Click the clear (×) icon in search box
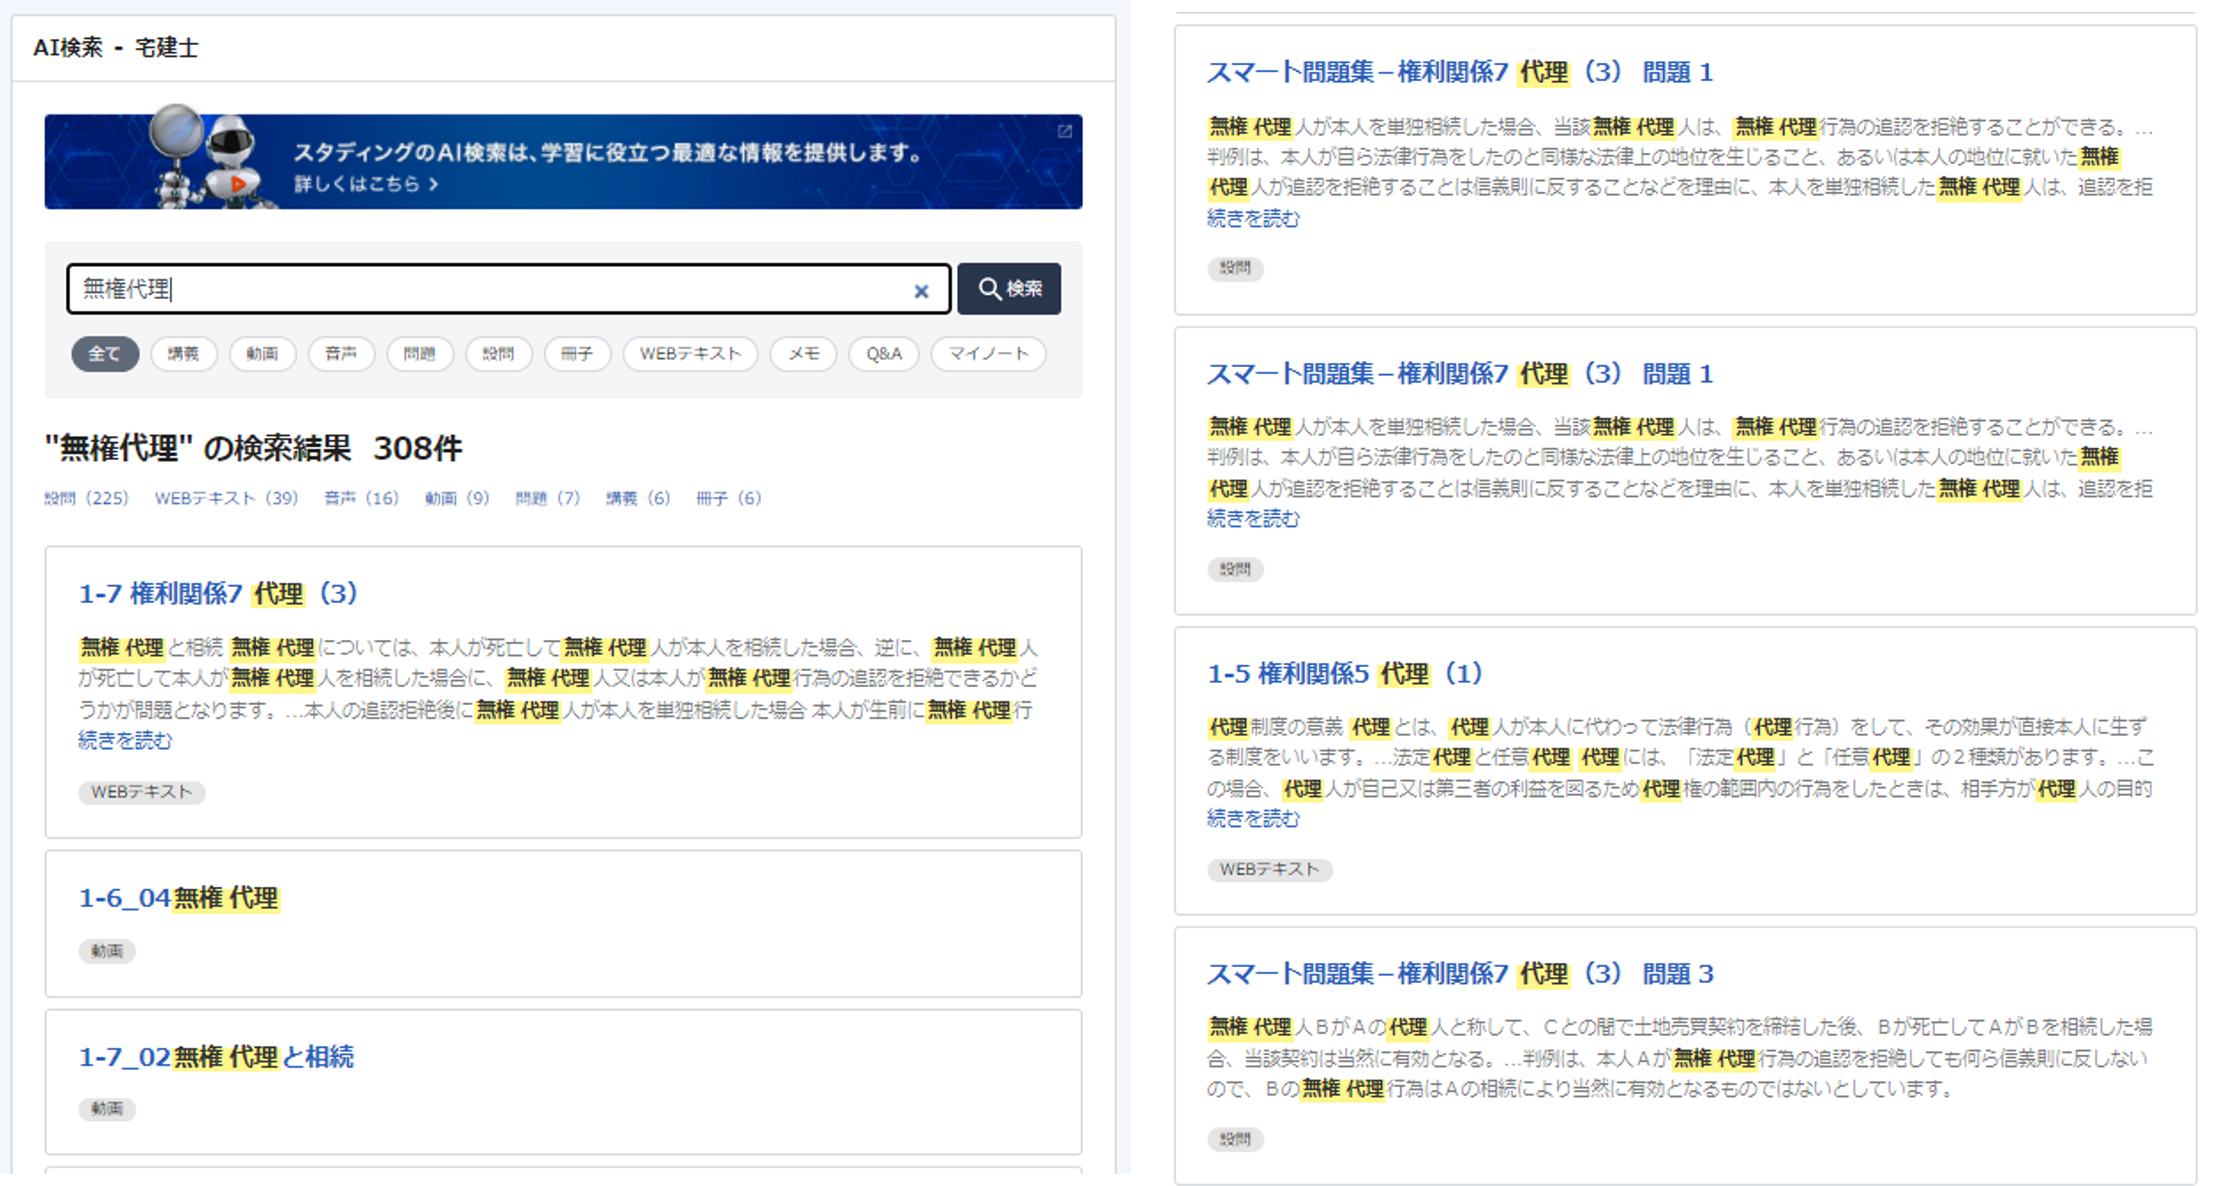The height and width of the screenshot is (1186, 2217). coord(921,291)
